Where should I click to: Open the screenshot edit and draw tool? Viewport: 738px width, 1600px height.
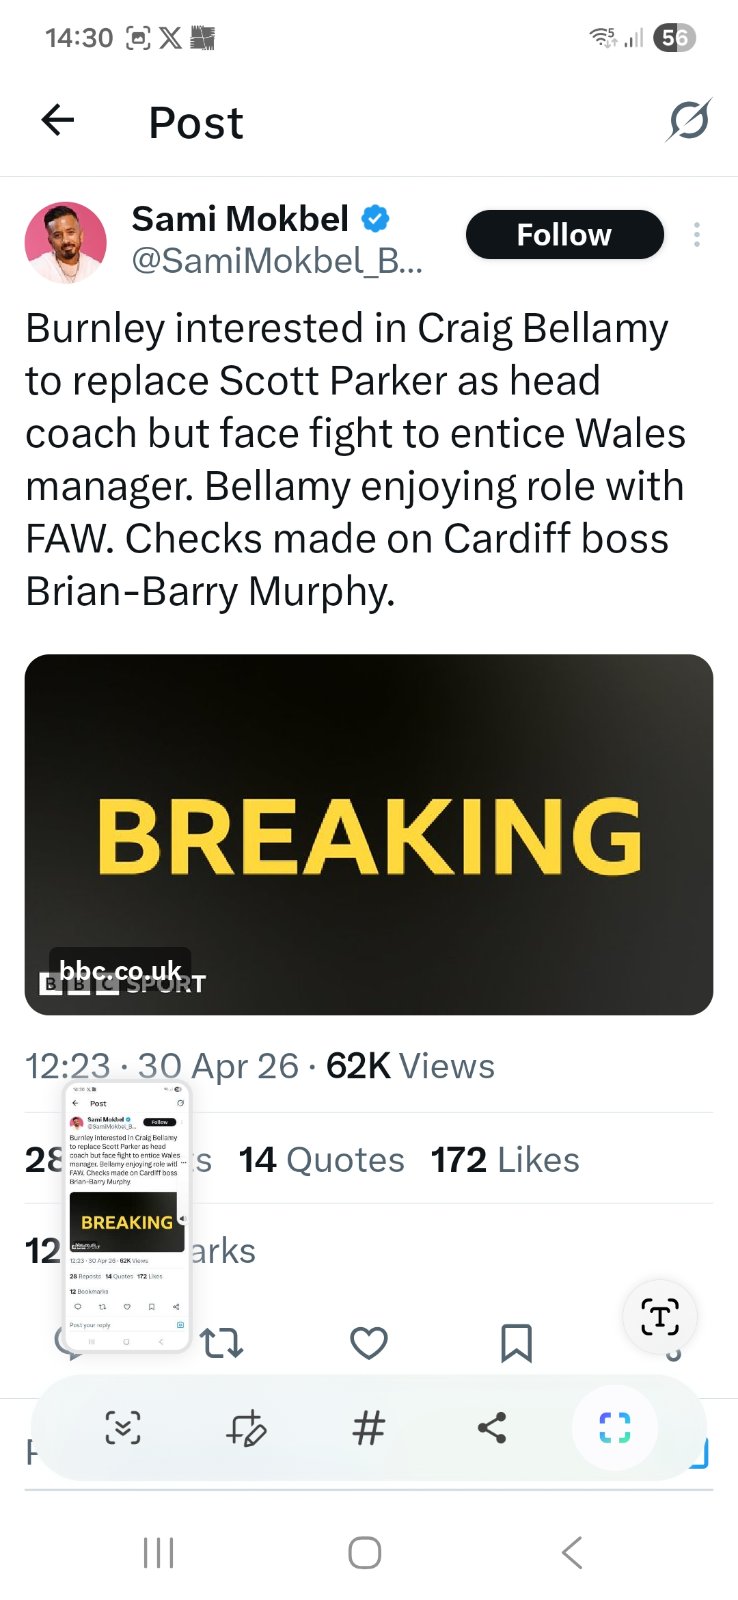coord(246,1427)
